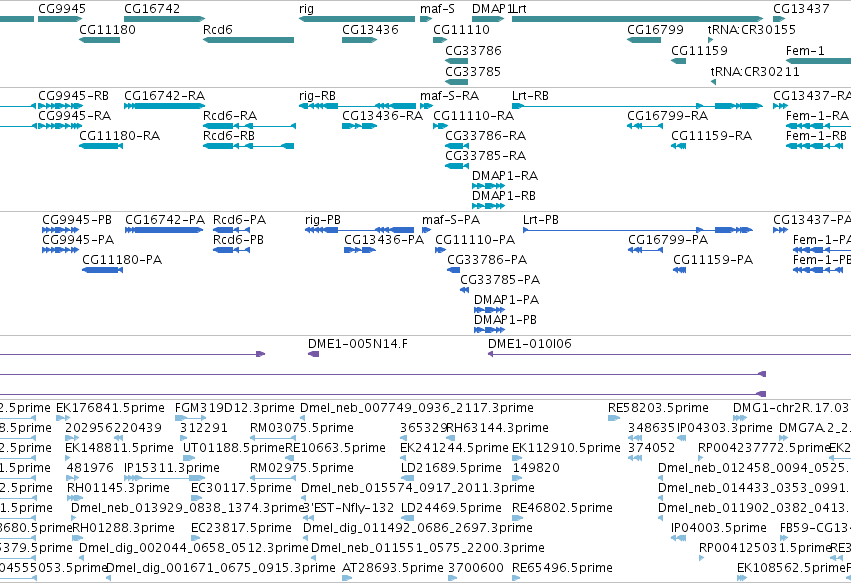Screen dimensions: 851x583
Task: Select the CG11180-RA transcript glyph
Action: tap(101, 146)
